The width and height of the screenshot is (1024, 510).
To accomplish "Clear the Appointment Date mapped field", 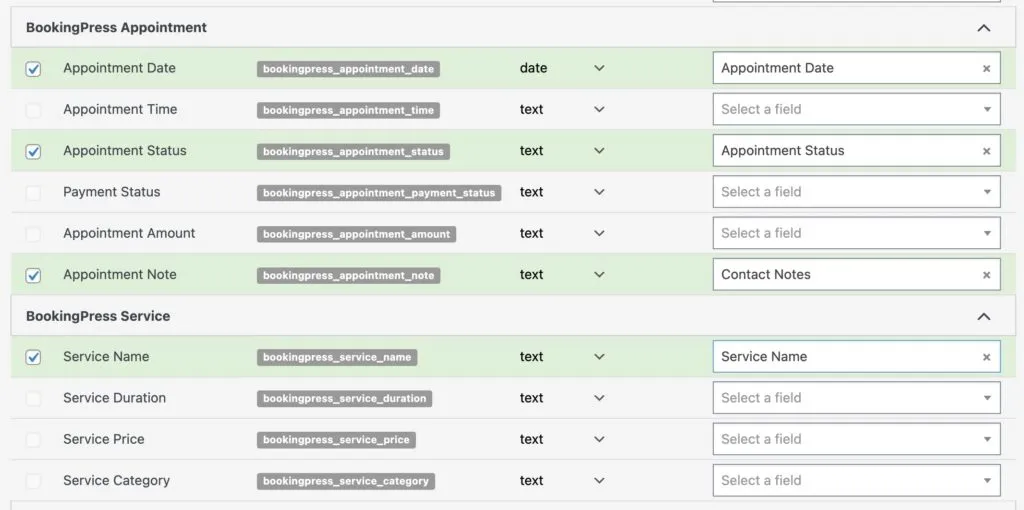I will [986, 69].
